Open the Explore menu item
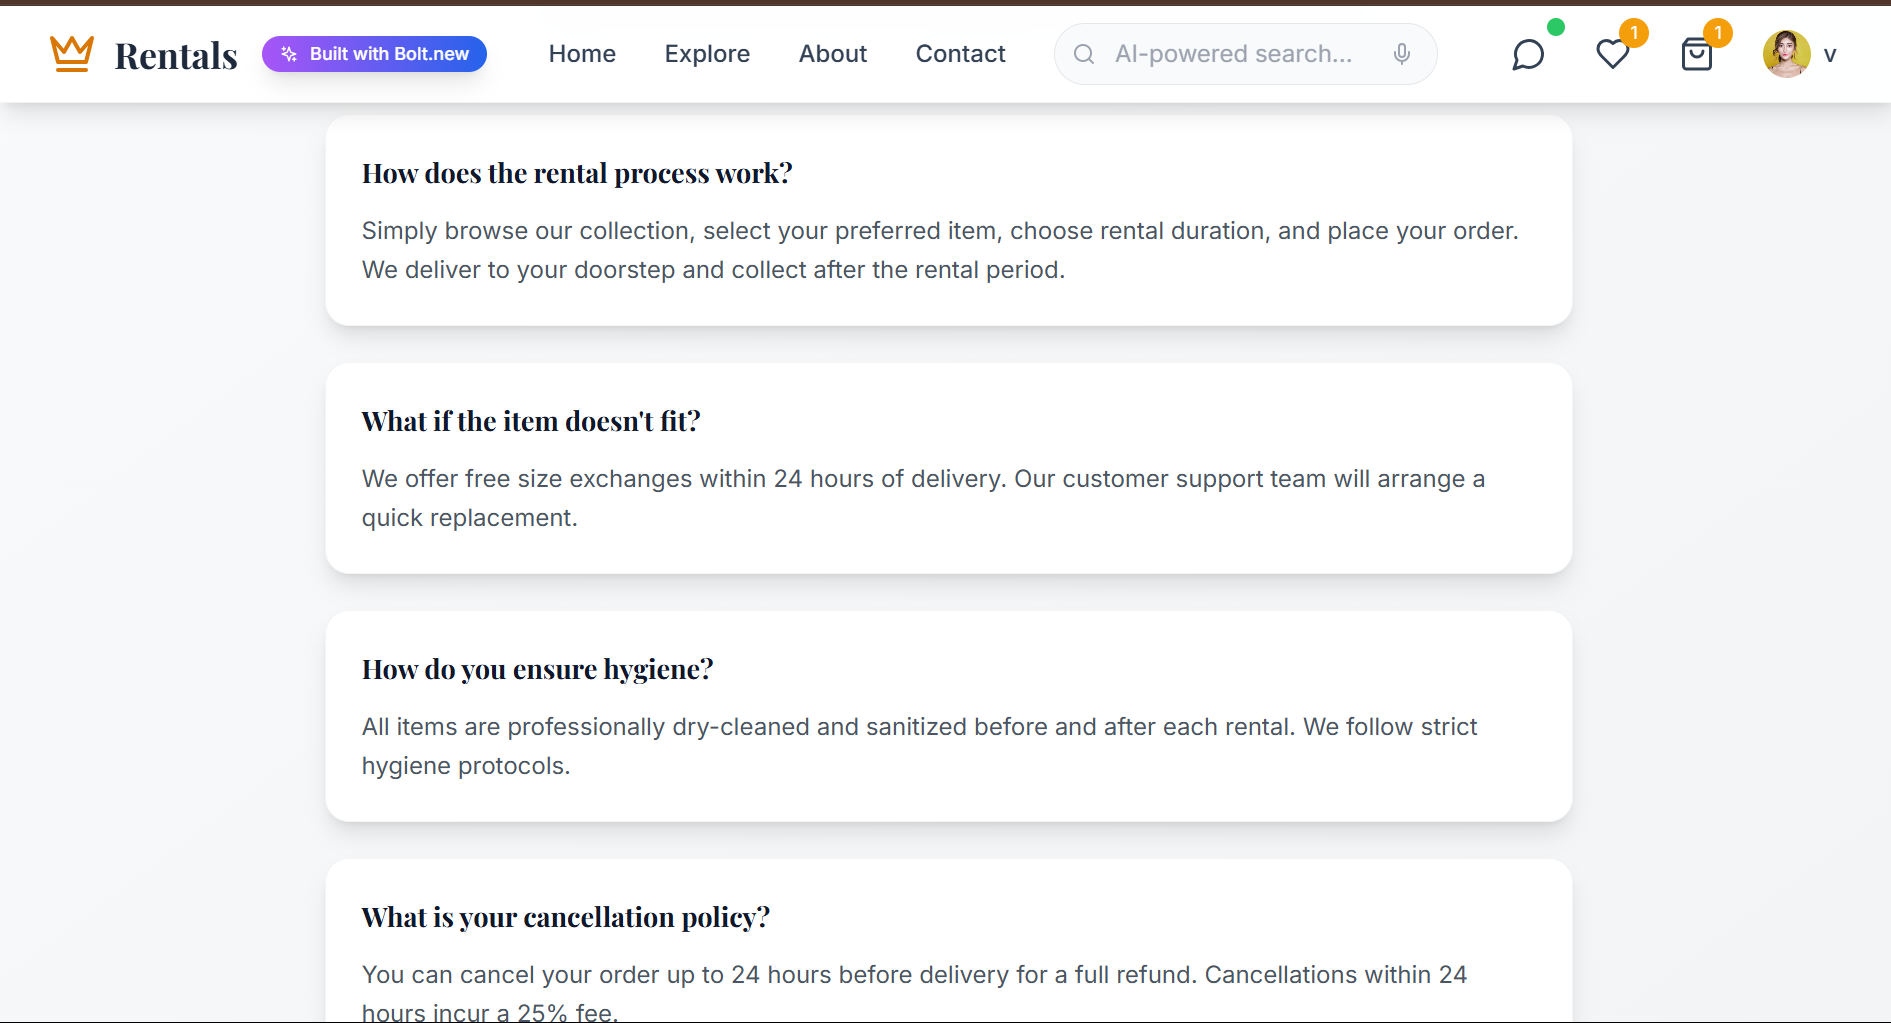The image size is (1891, 1023). [707, 54]
